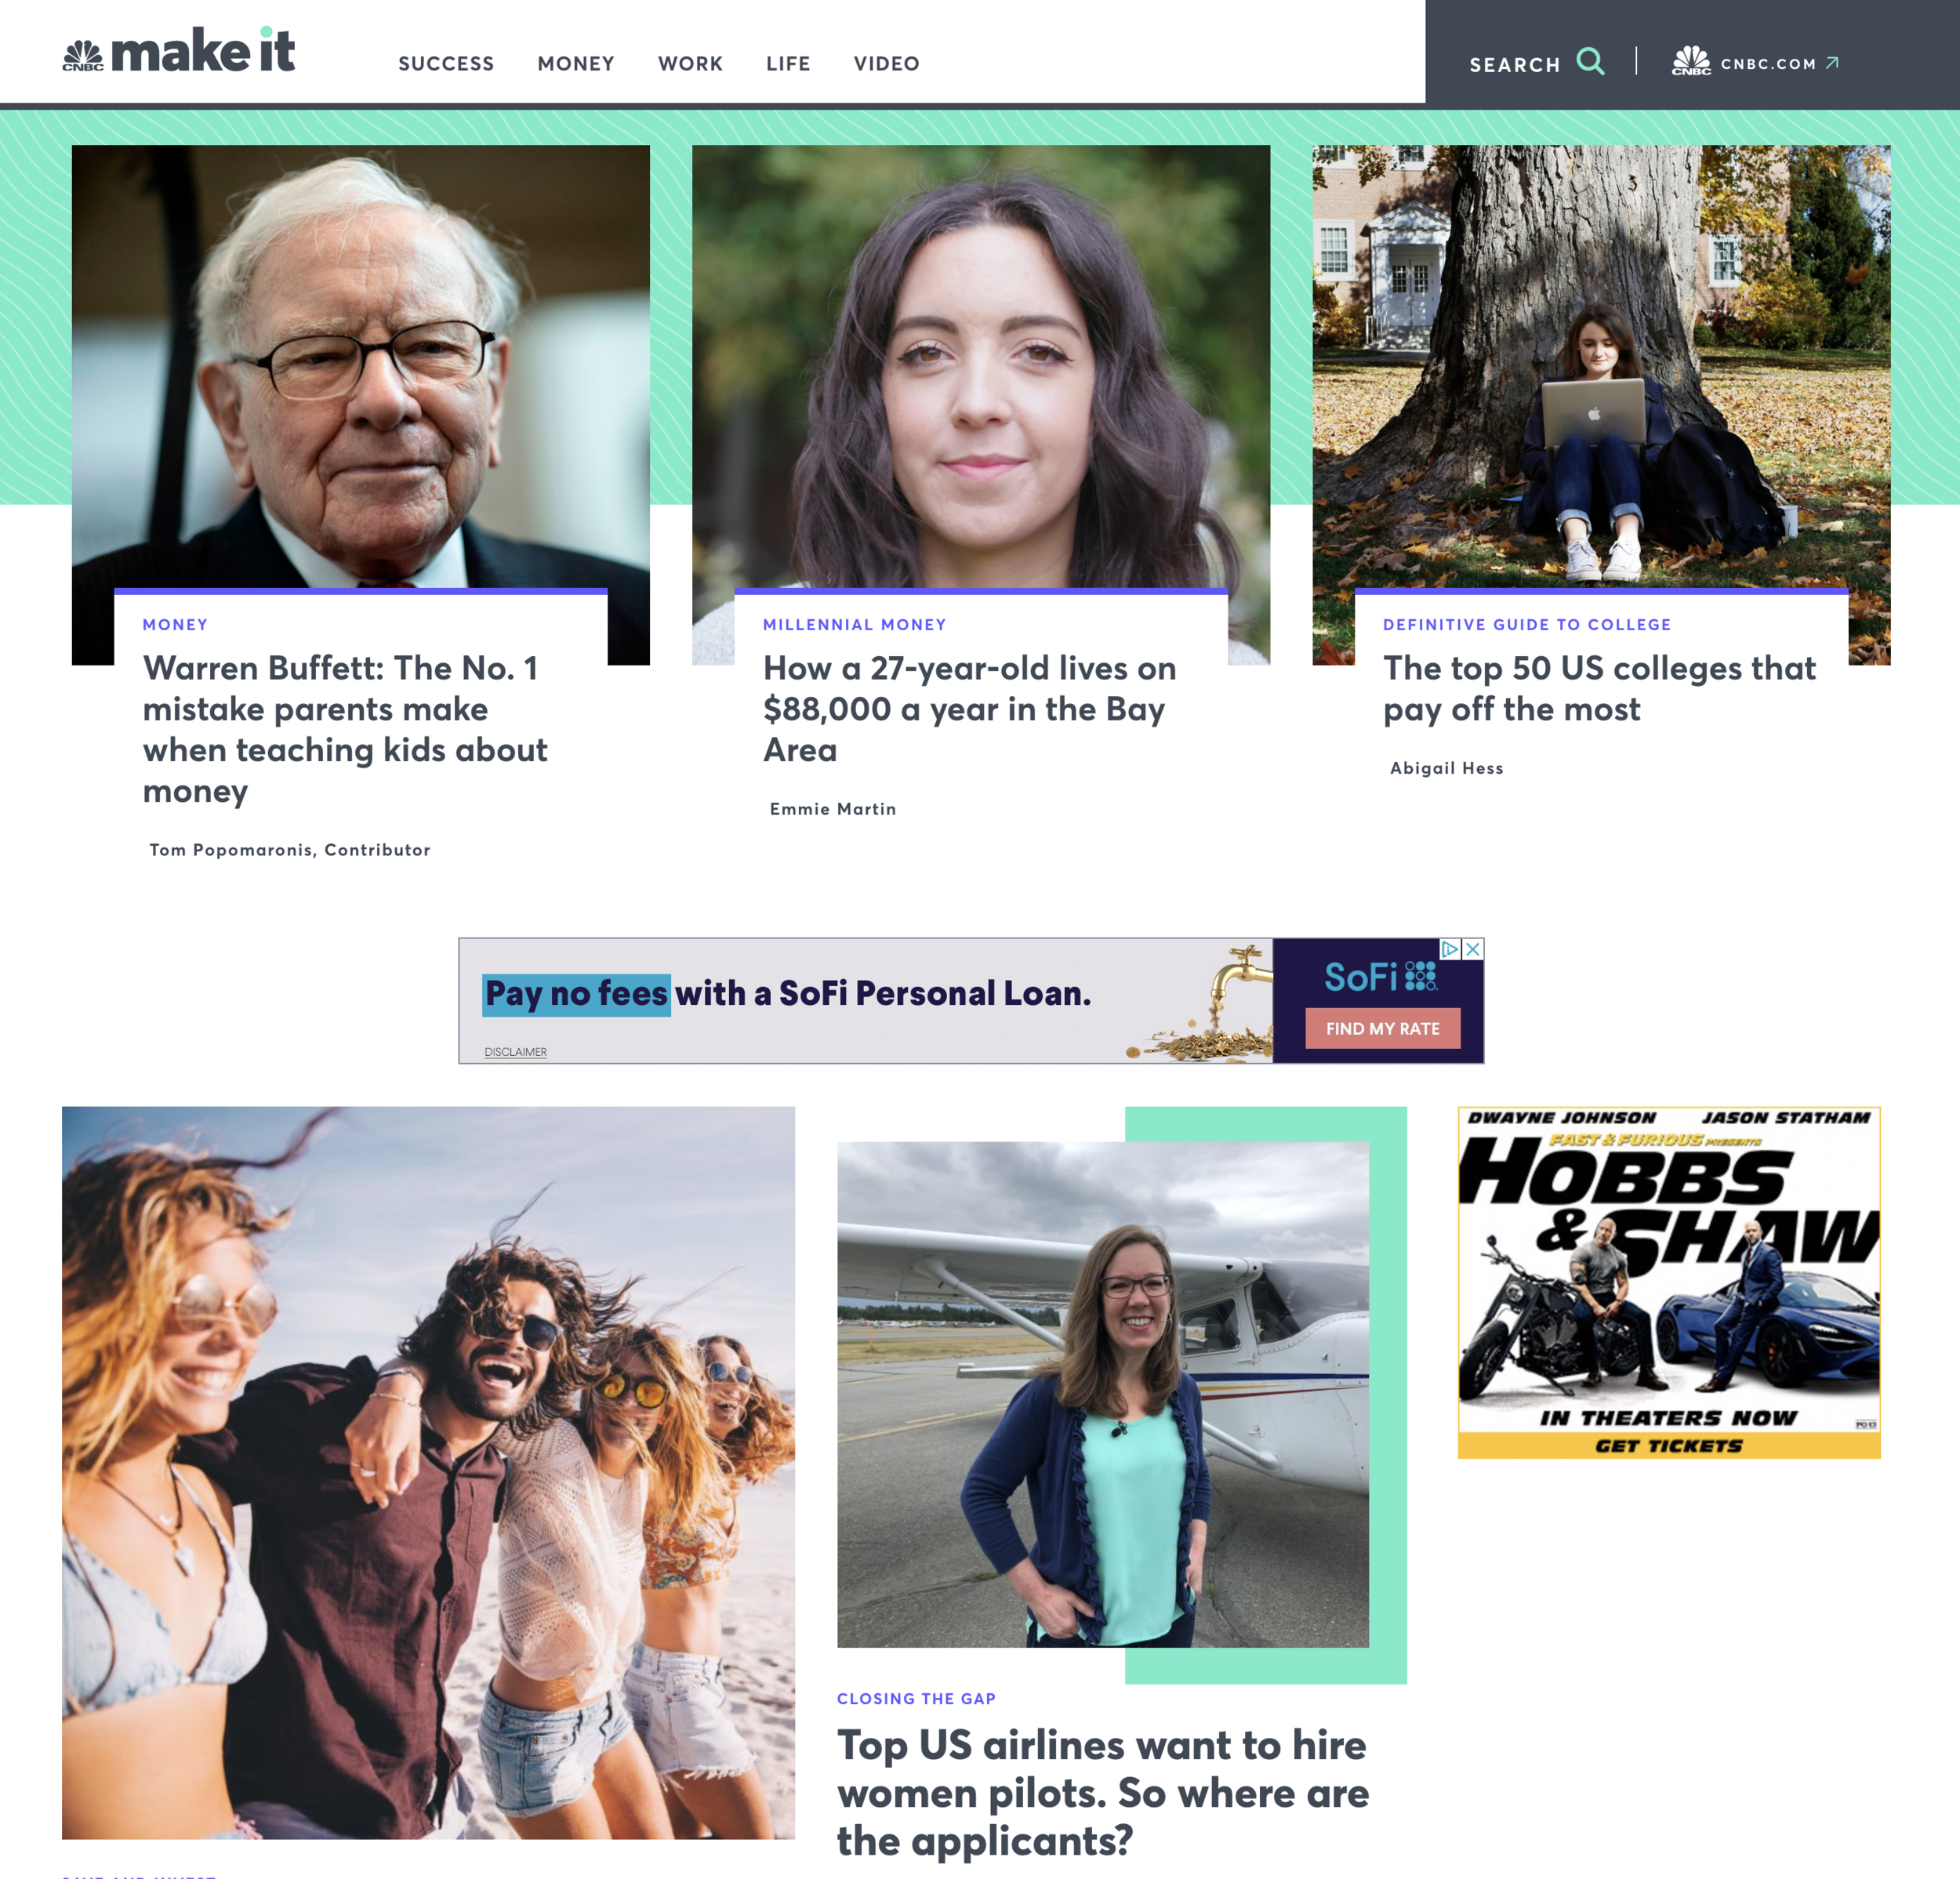This screenshot has height=1879, width=1960.
Task: Open the Money section
Action: [576, 64]
